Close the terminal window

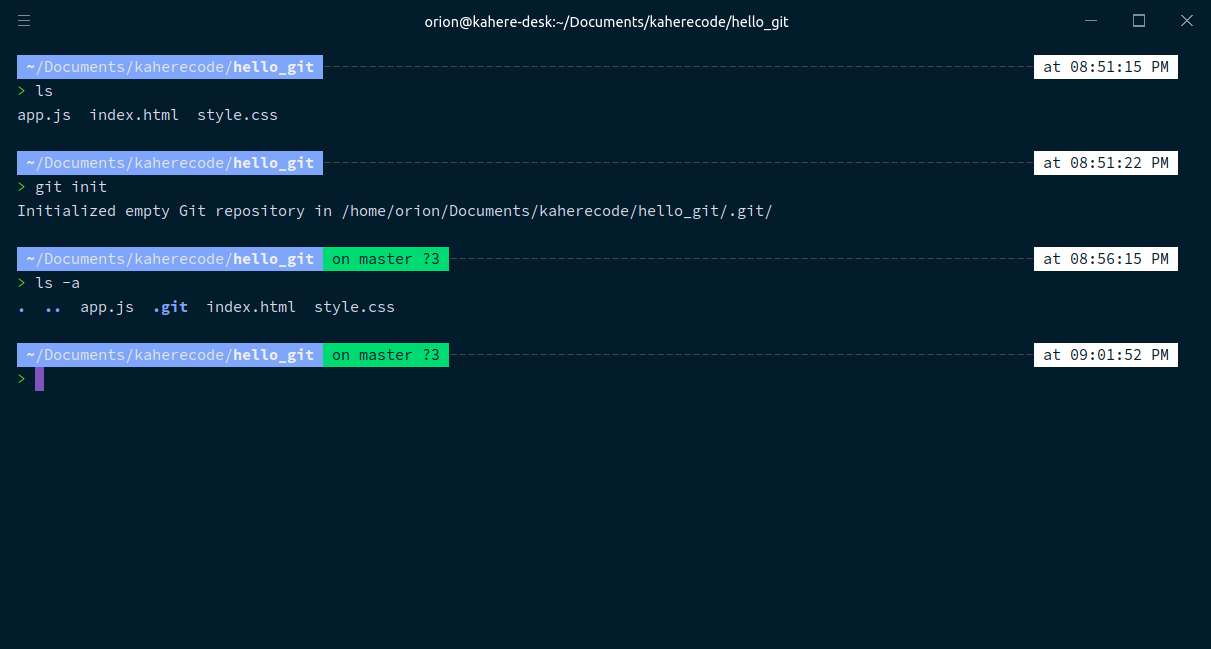tap(1186, 21)
